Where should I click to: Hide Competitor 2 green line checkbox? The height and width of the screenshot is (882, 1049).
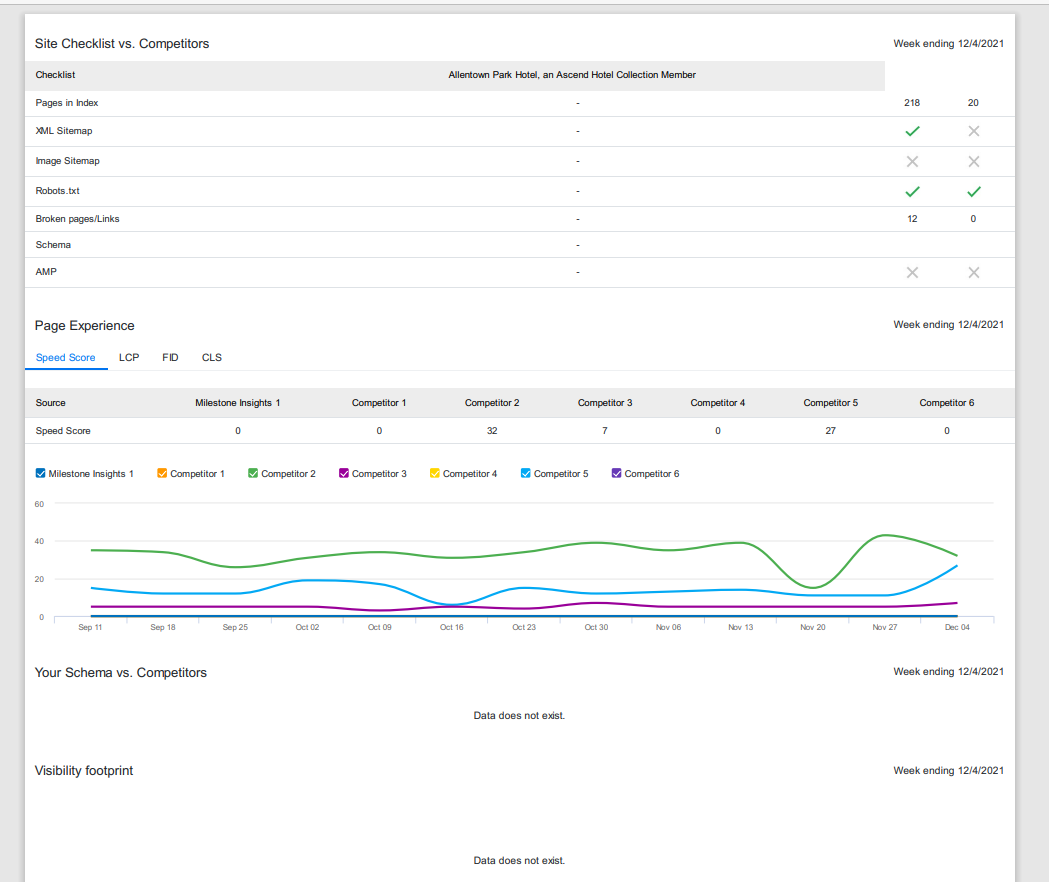click(x=253, y=473)
